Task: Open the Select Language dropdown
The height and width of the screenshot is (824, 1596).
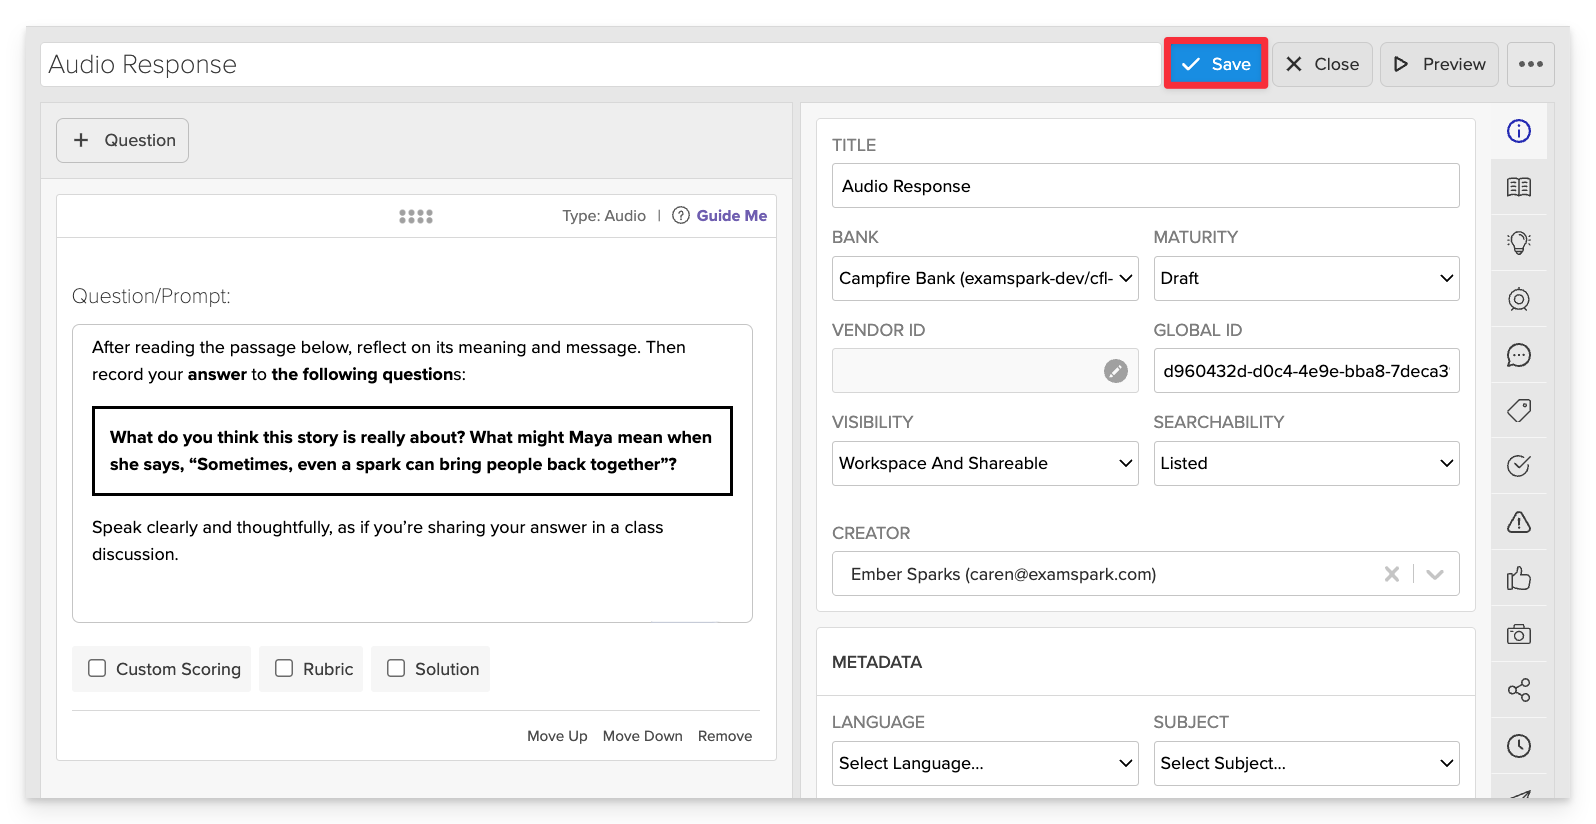Action: tap(984, 763)
